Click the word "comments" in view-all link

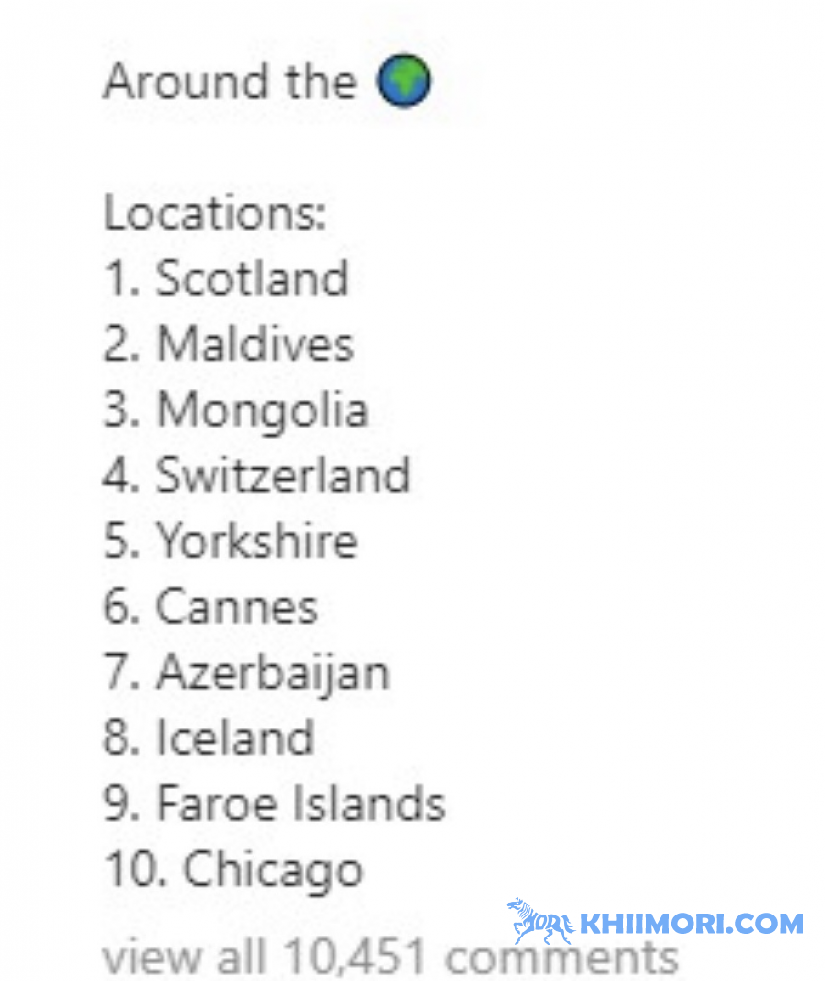click(x=562, y=958)
